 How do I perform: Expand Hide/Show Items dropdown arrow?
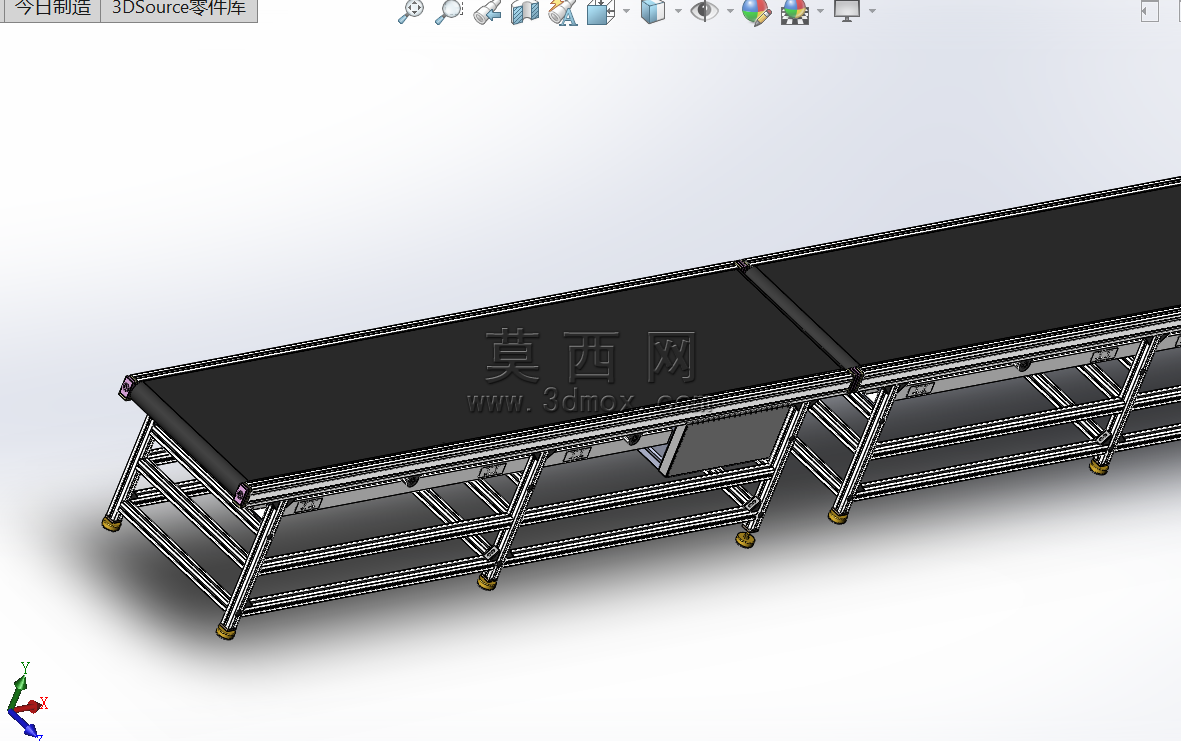tap(730, 11)
